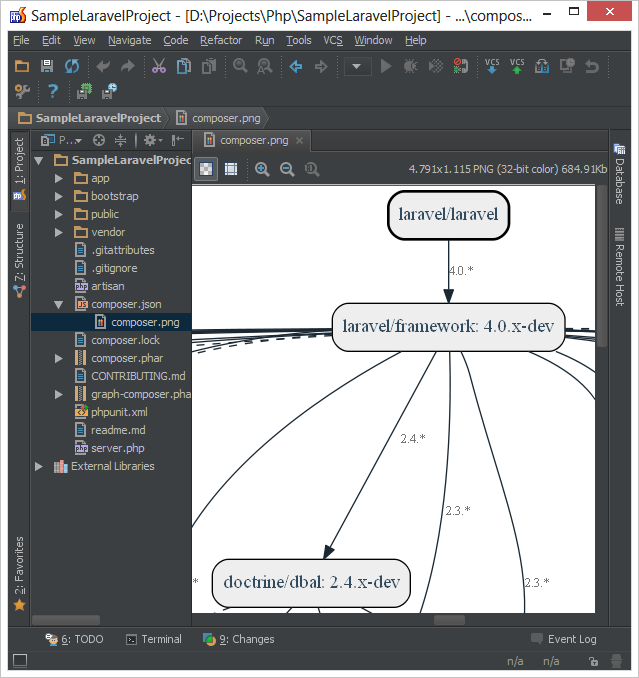Click the Show History toolbar icon
Screen dimensions: 639x678
pyautogui.click(x=567, y=66)
